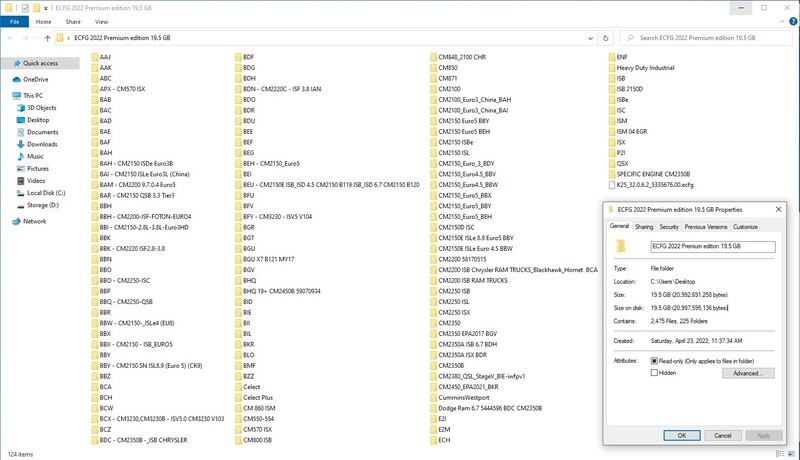Screen dimensions: 800x460
Task: Open OneDrive in the navigation pane
Action: click(x=34, y=79)
